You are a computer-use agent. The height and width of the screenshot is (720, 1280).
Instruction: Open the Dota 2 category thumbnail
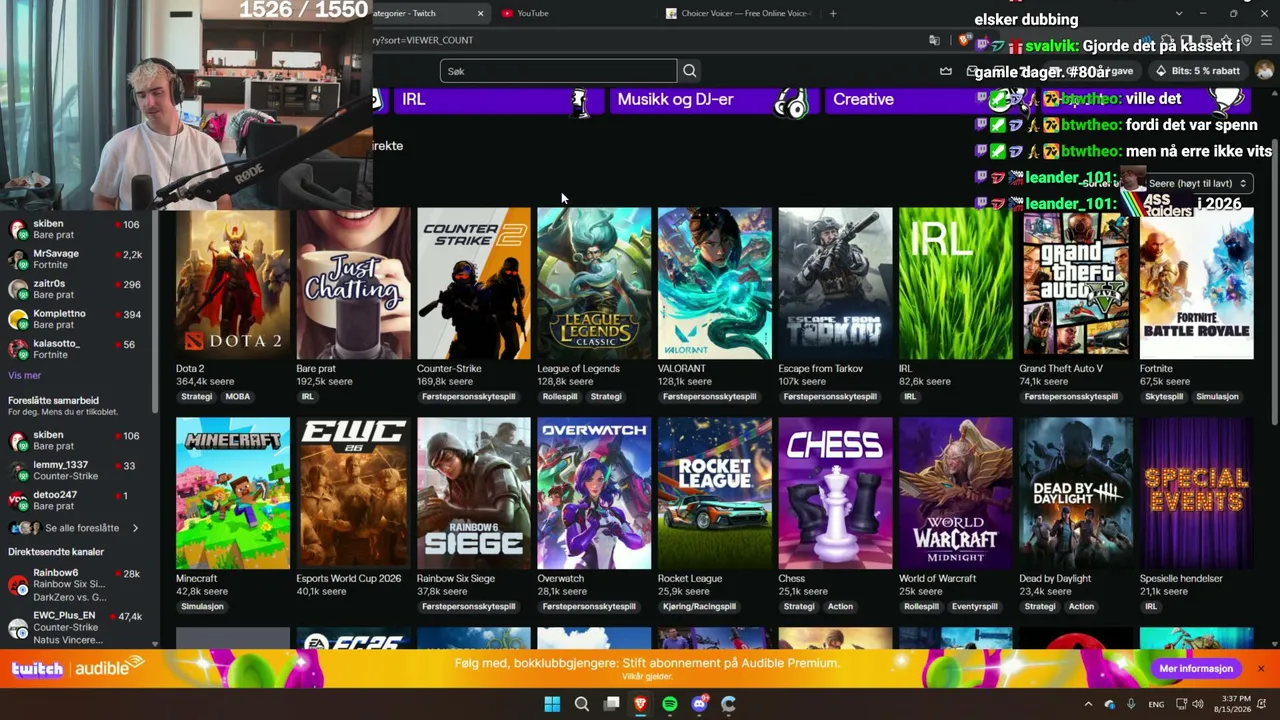pos(233,283)
